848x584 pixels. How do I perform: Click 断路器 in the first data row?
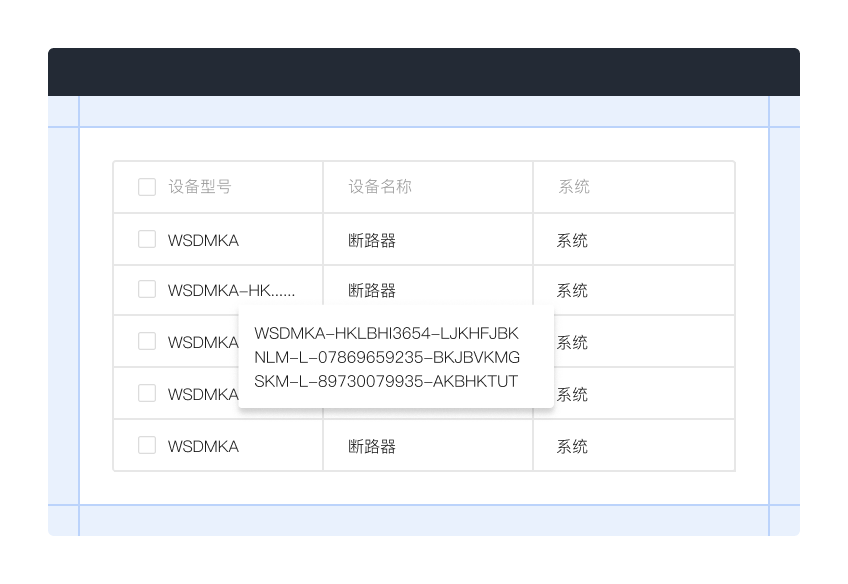click(372, 240)
